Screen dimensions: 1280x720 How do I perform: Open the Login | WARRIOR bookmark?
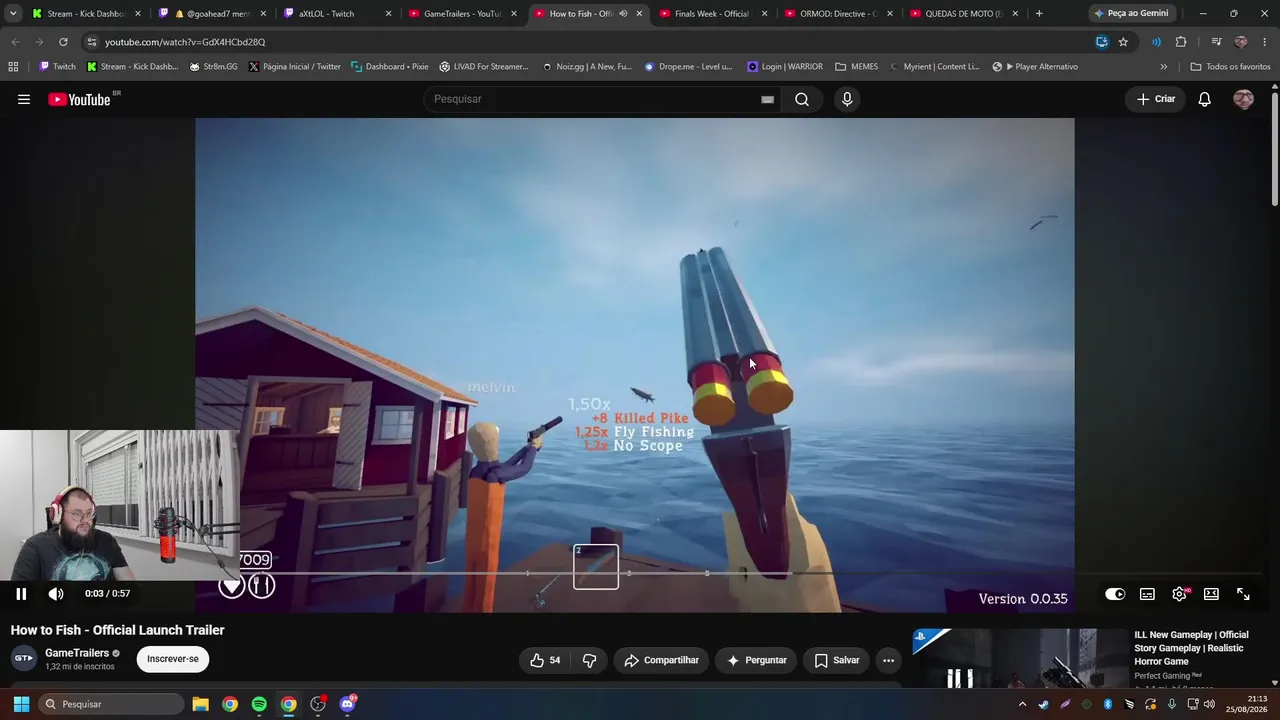pyautogui.click(x=785, y=67)
